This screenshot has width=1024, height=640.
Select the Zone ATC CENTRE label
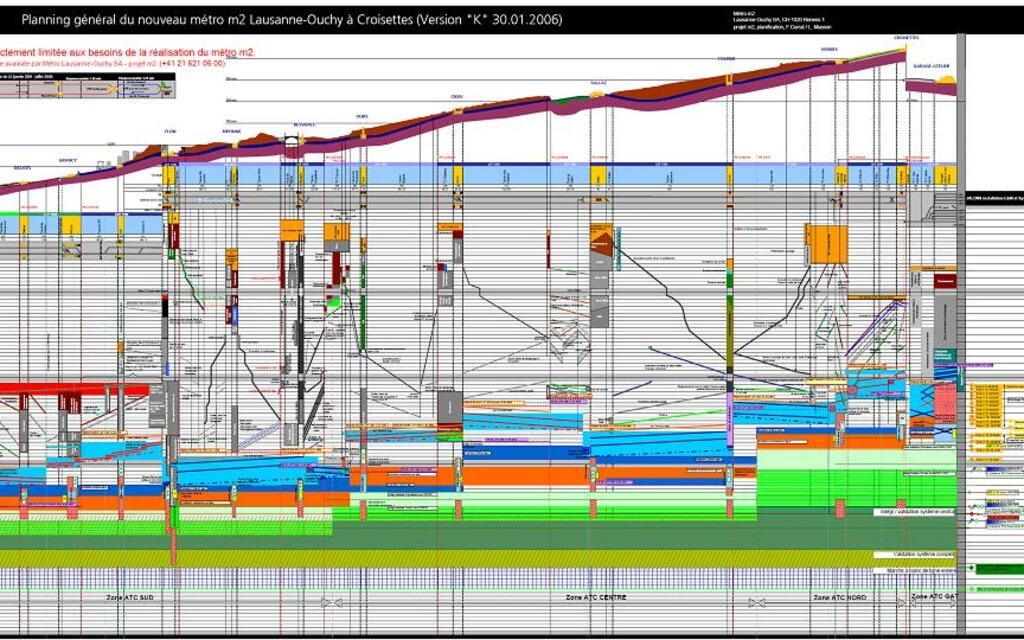pyautogui.click(x=596, y=597)
